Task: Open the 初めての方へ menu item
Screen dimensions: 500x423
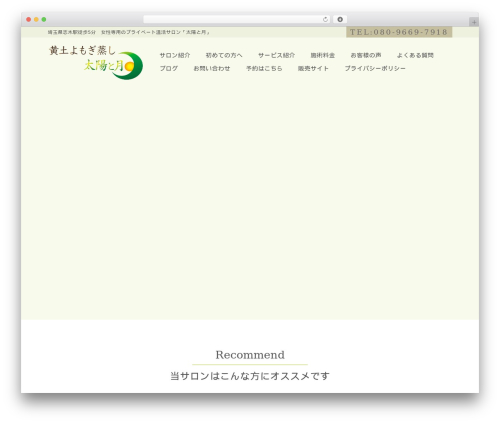Action: pos(224,55)
